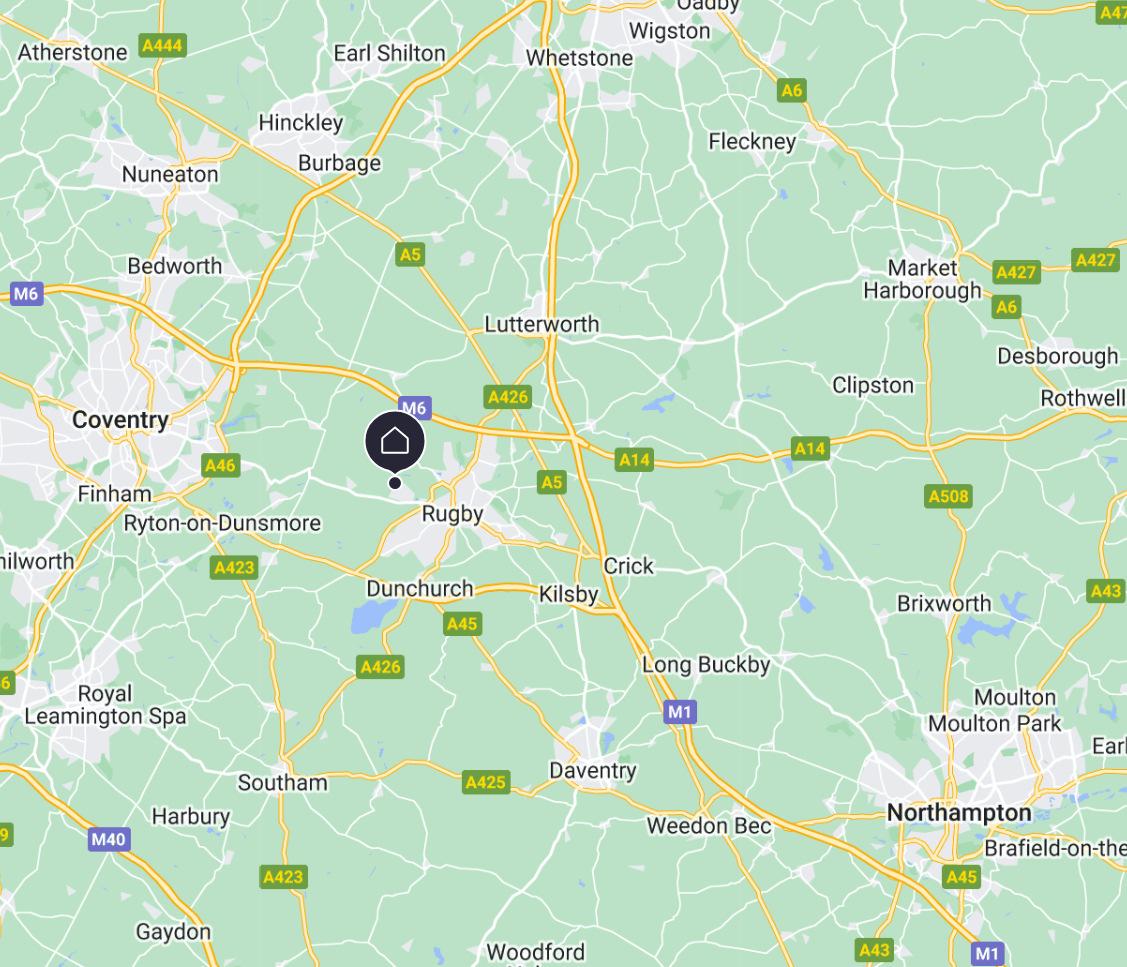Click the home location pin marker
The height and width of the screenshot is (967, 1127).
click(x=395, y=442)
